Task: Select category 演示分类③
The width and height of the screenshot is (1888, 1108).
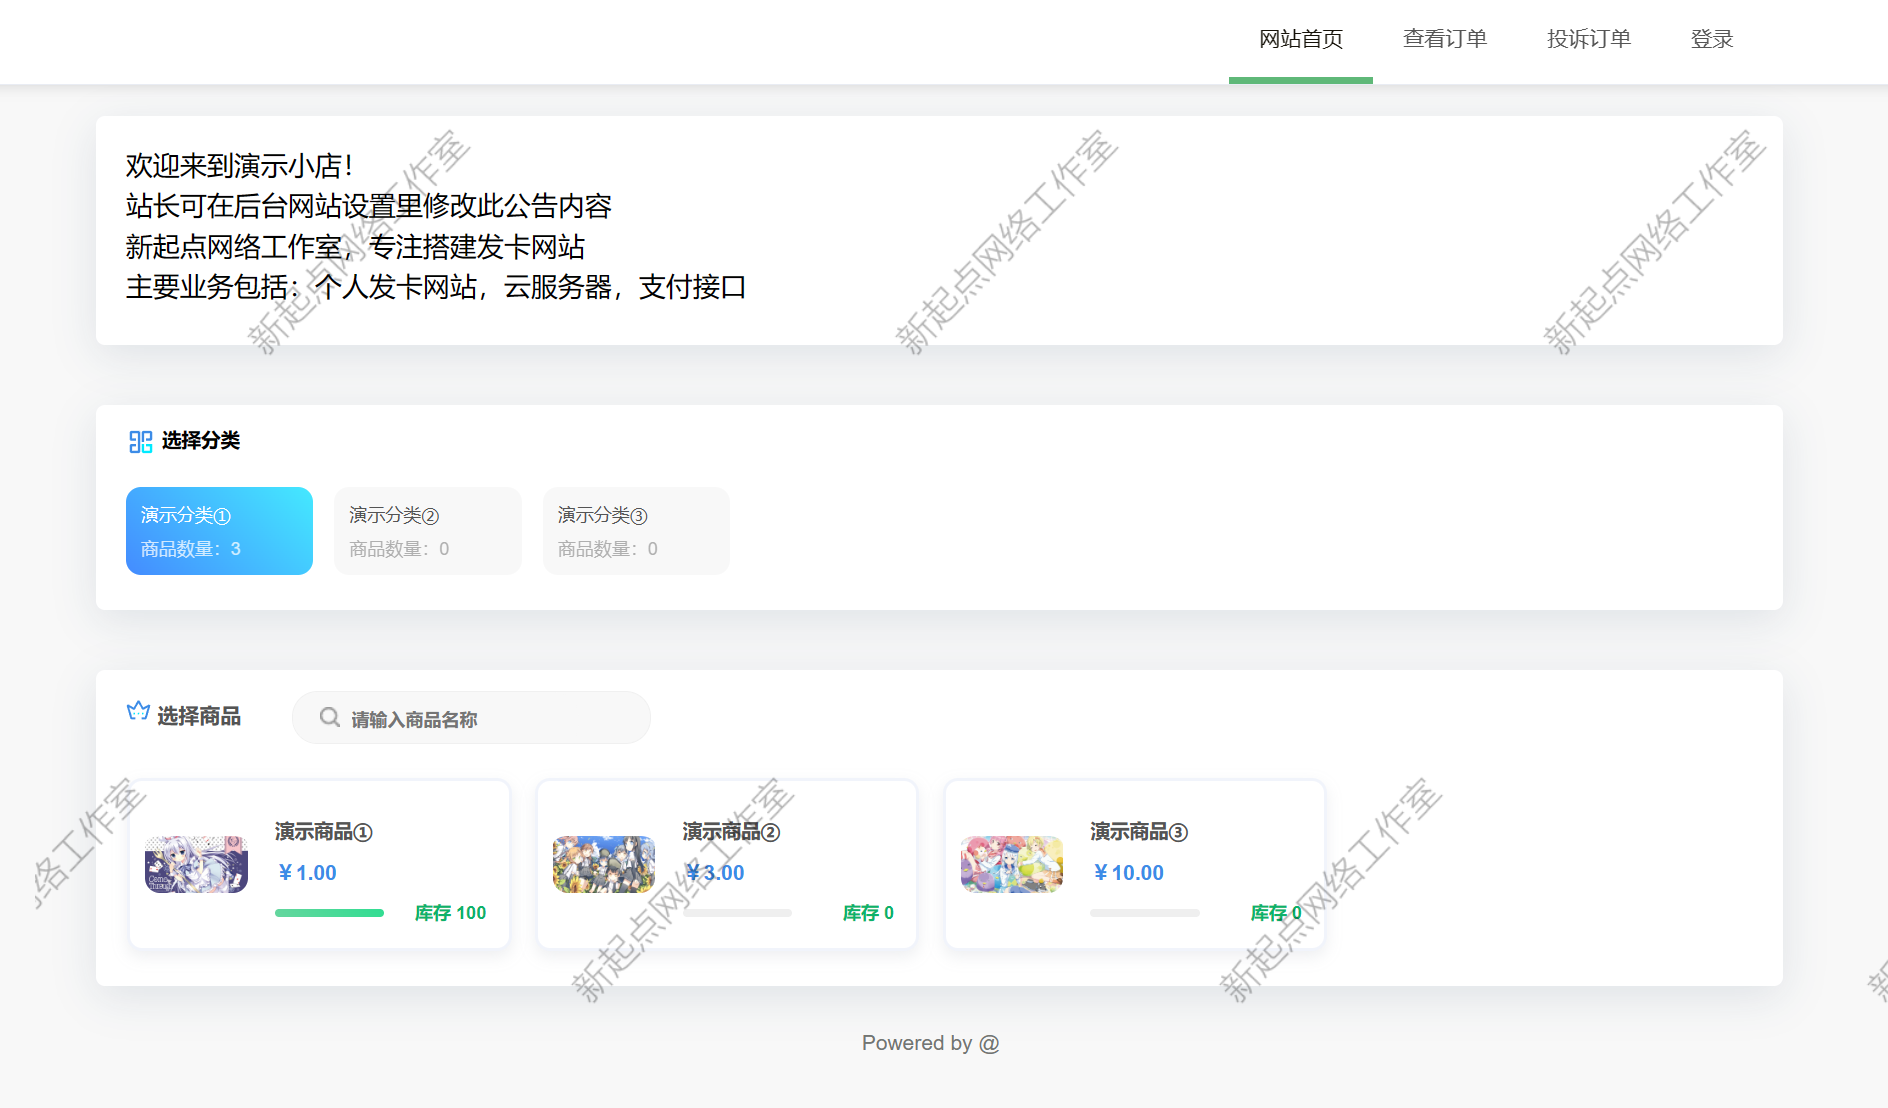Action: (635, 531)
